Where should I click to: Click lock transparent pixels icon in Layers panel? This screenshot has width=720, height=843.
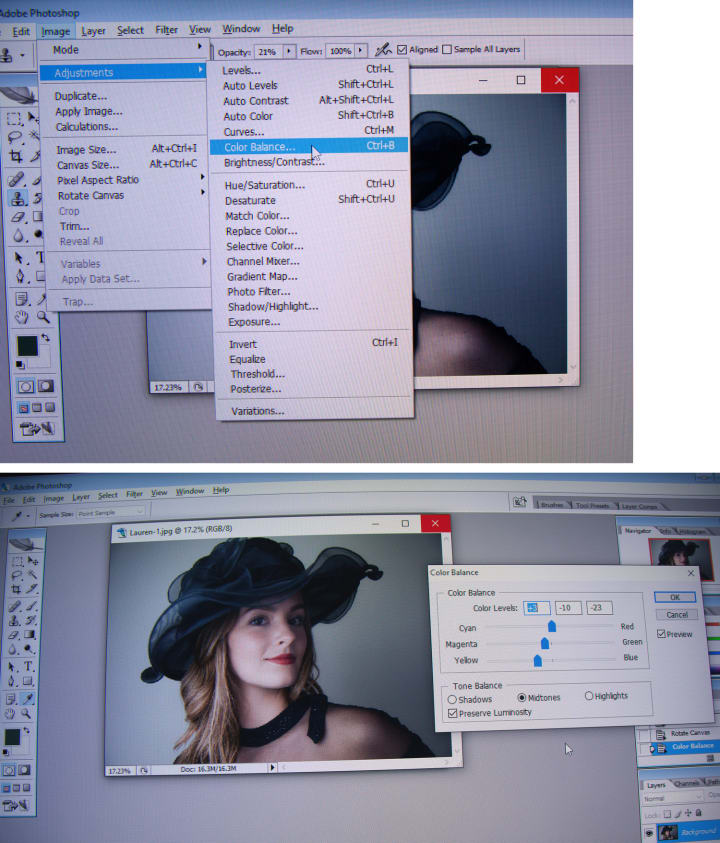[667, 814]
